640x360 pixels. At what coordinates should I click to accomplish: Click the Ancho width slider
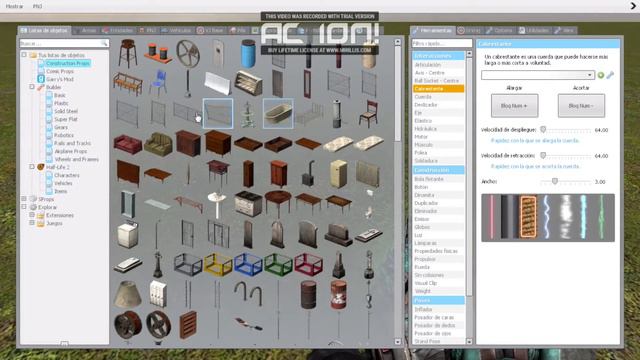[x=566, y=181]
